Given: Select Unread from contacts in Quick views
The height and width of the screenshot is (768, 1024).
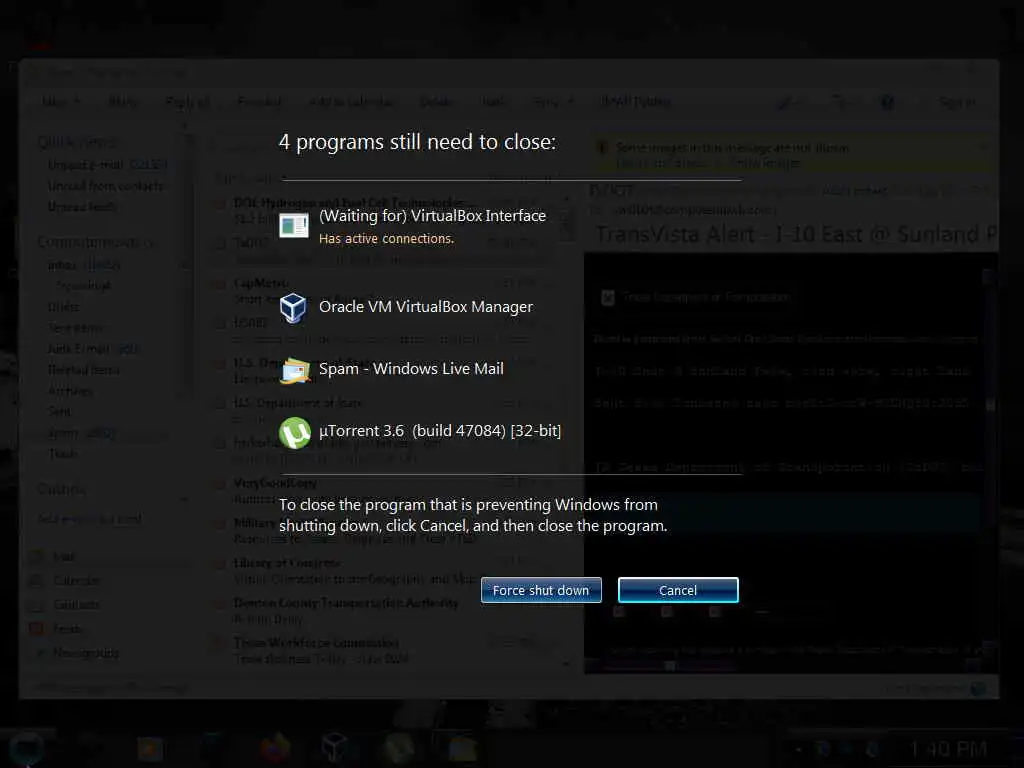Looking at the screenshot, I should [x=105, y=186].
